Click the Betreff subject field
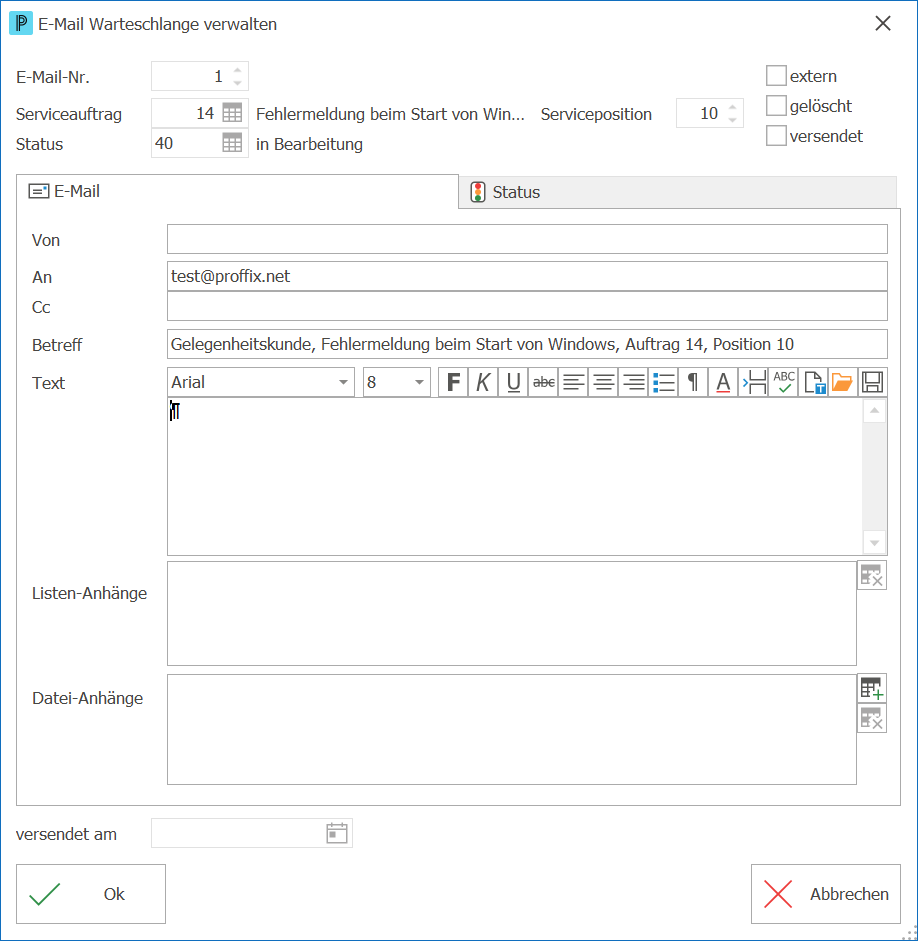The image size is (918, 941). pyautogui.click(x=527, y=344)
